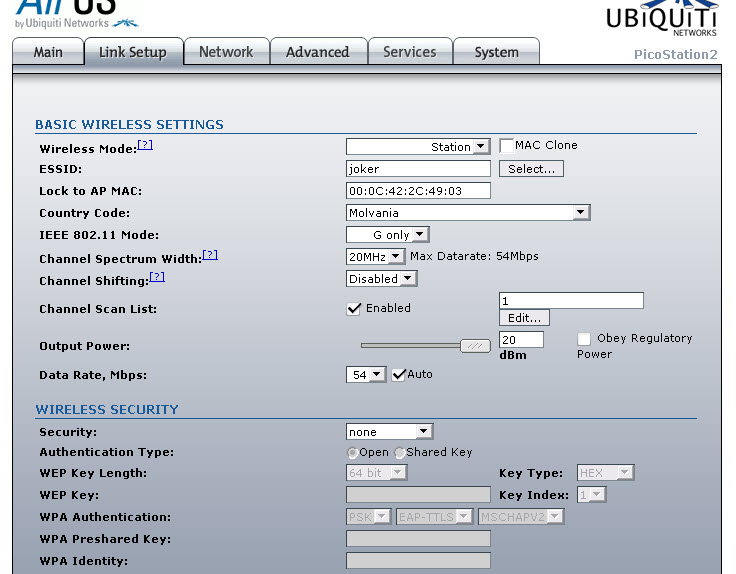Click the Output Power dBm value field

click(x=521, y=339)
